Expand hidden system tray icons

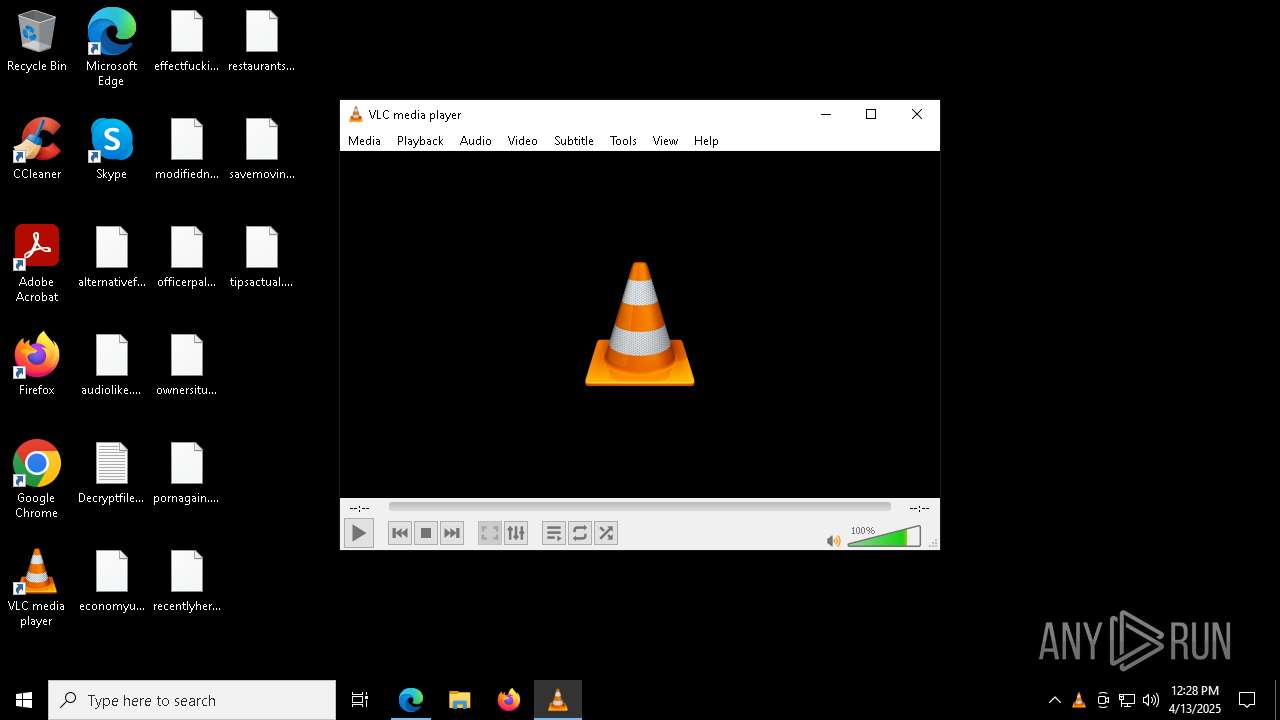[x=1054, y=700]
